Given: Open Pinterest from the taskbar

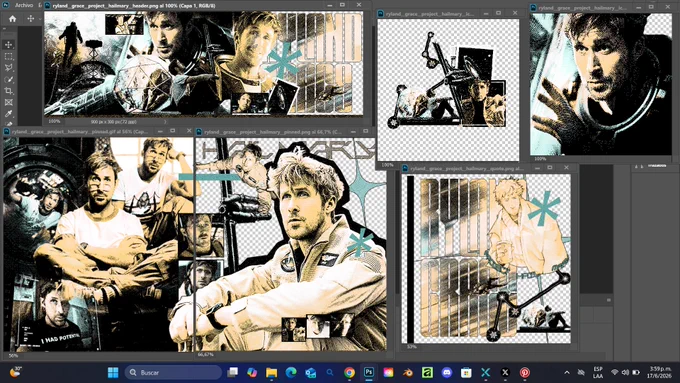Looking at the screenshot, I should (525, 373).
